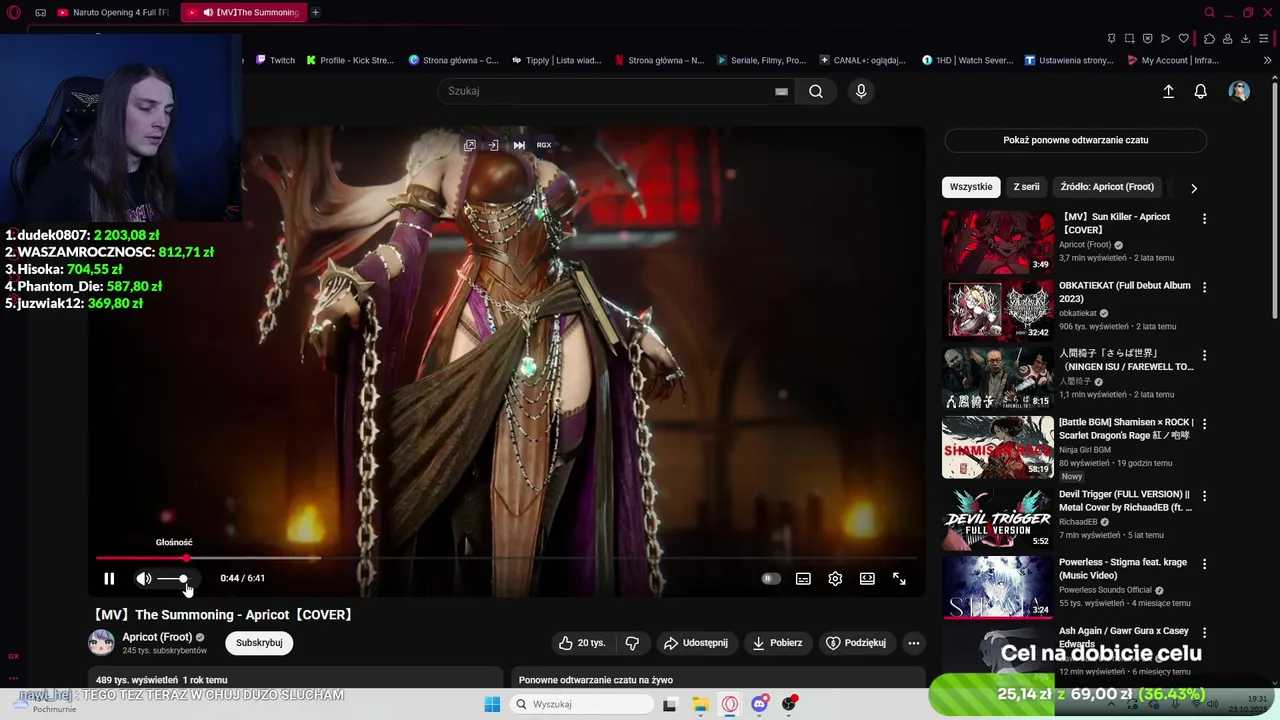
Task: Open the CANAL+ bookmark
Action: tap(862, 60)
